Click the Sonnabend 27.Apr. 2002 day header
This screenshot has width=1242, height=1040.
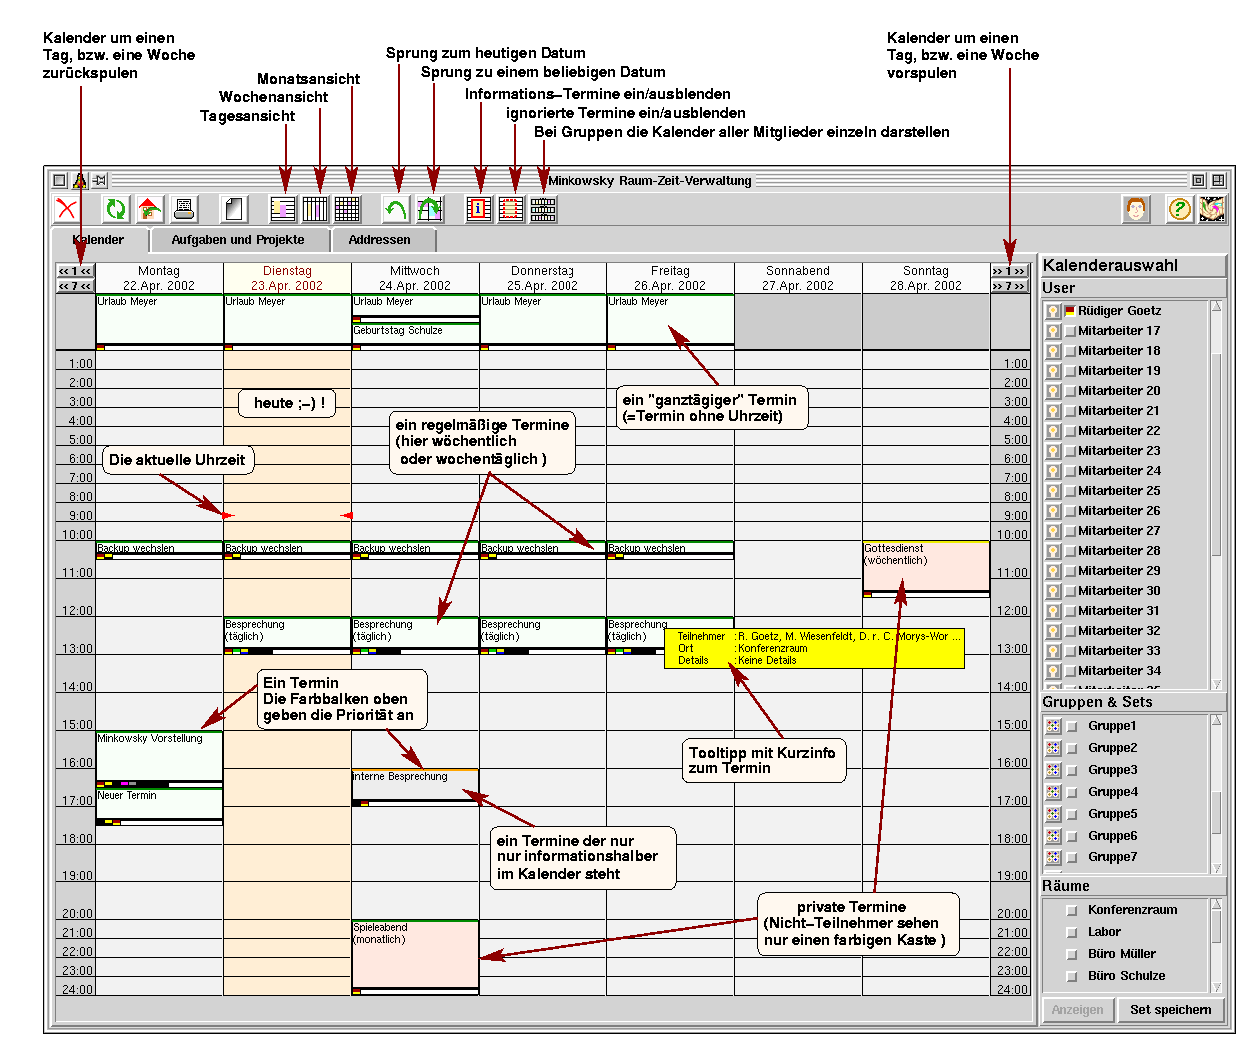pos(798,278)
